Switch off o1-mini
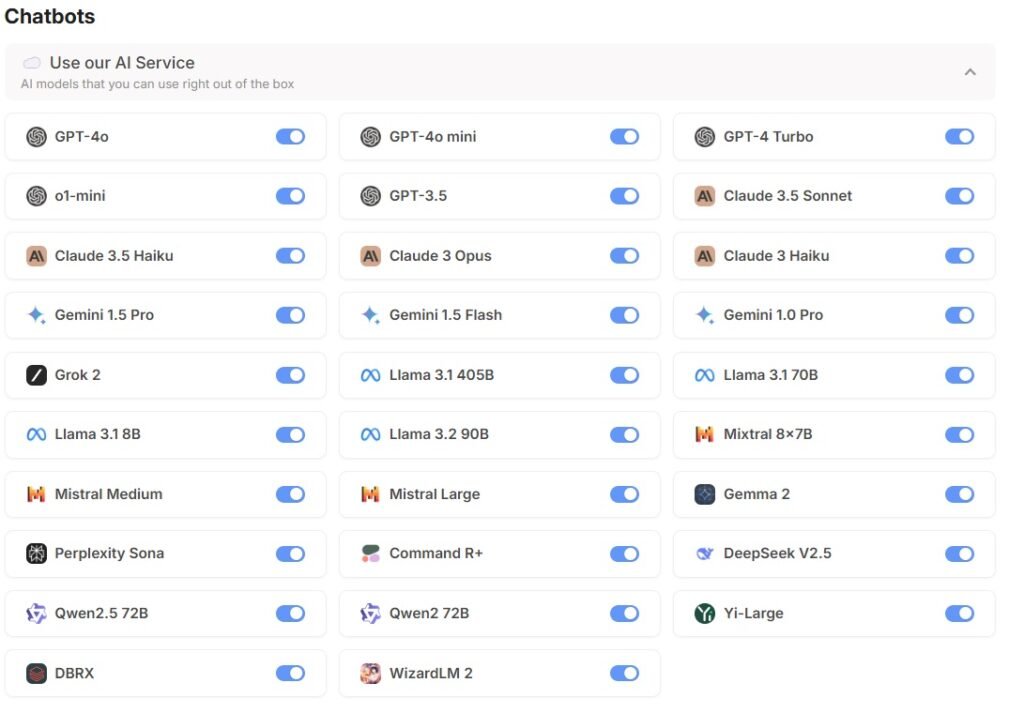Screen dimensions: 1024x713 click(x=291, y=196)
